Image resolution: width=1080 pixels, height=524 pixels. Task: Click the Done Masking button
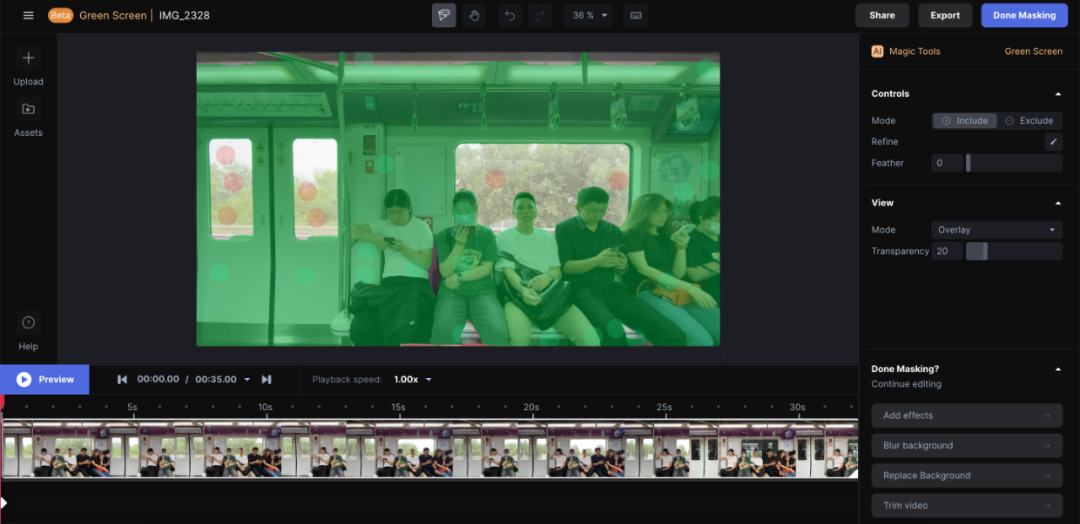click(x=1024, y=15)
